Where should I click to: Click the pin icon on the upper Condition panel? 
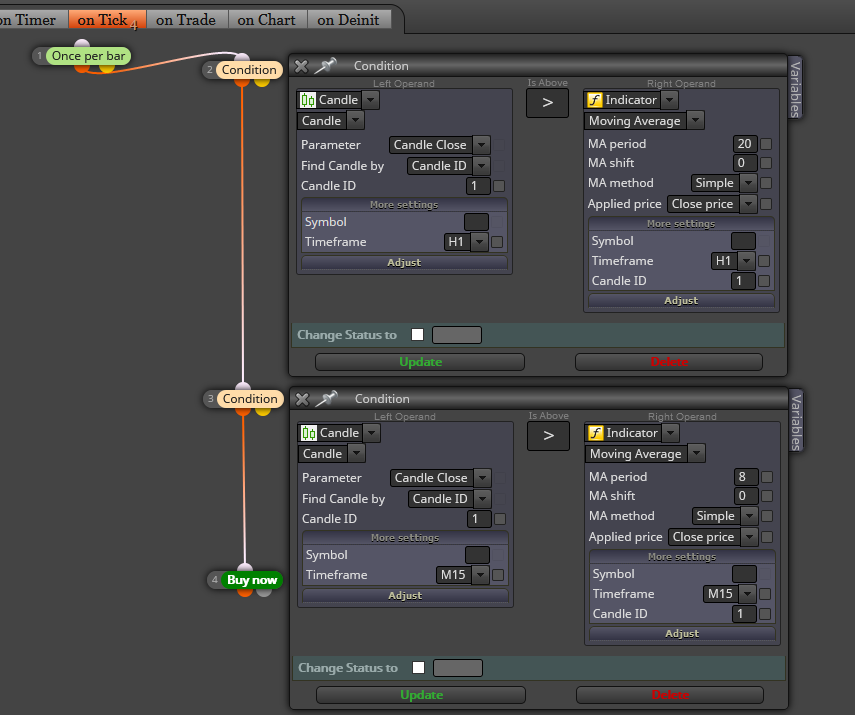(x=326, y=66)
